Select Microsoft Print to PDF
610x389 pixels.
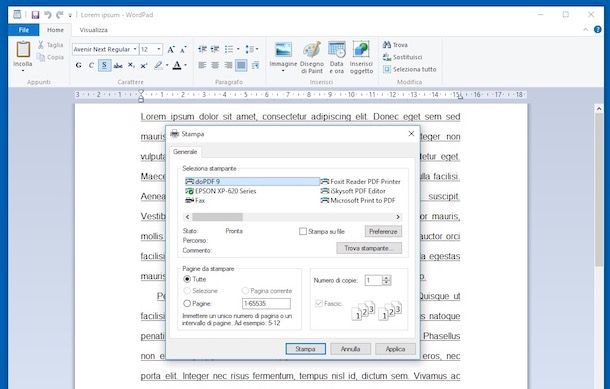tap(358, 200)
